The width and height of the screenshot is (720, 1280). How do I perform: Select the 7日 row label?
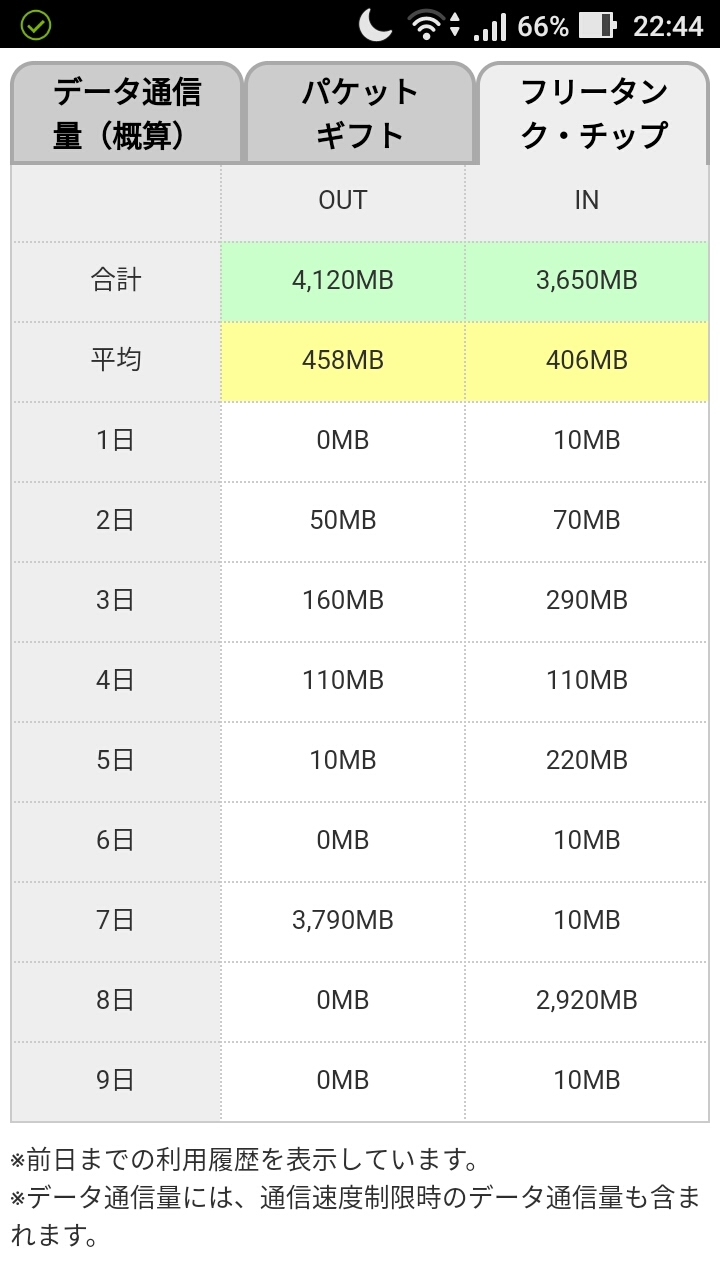116,920
